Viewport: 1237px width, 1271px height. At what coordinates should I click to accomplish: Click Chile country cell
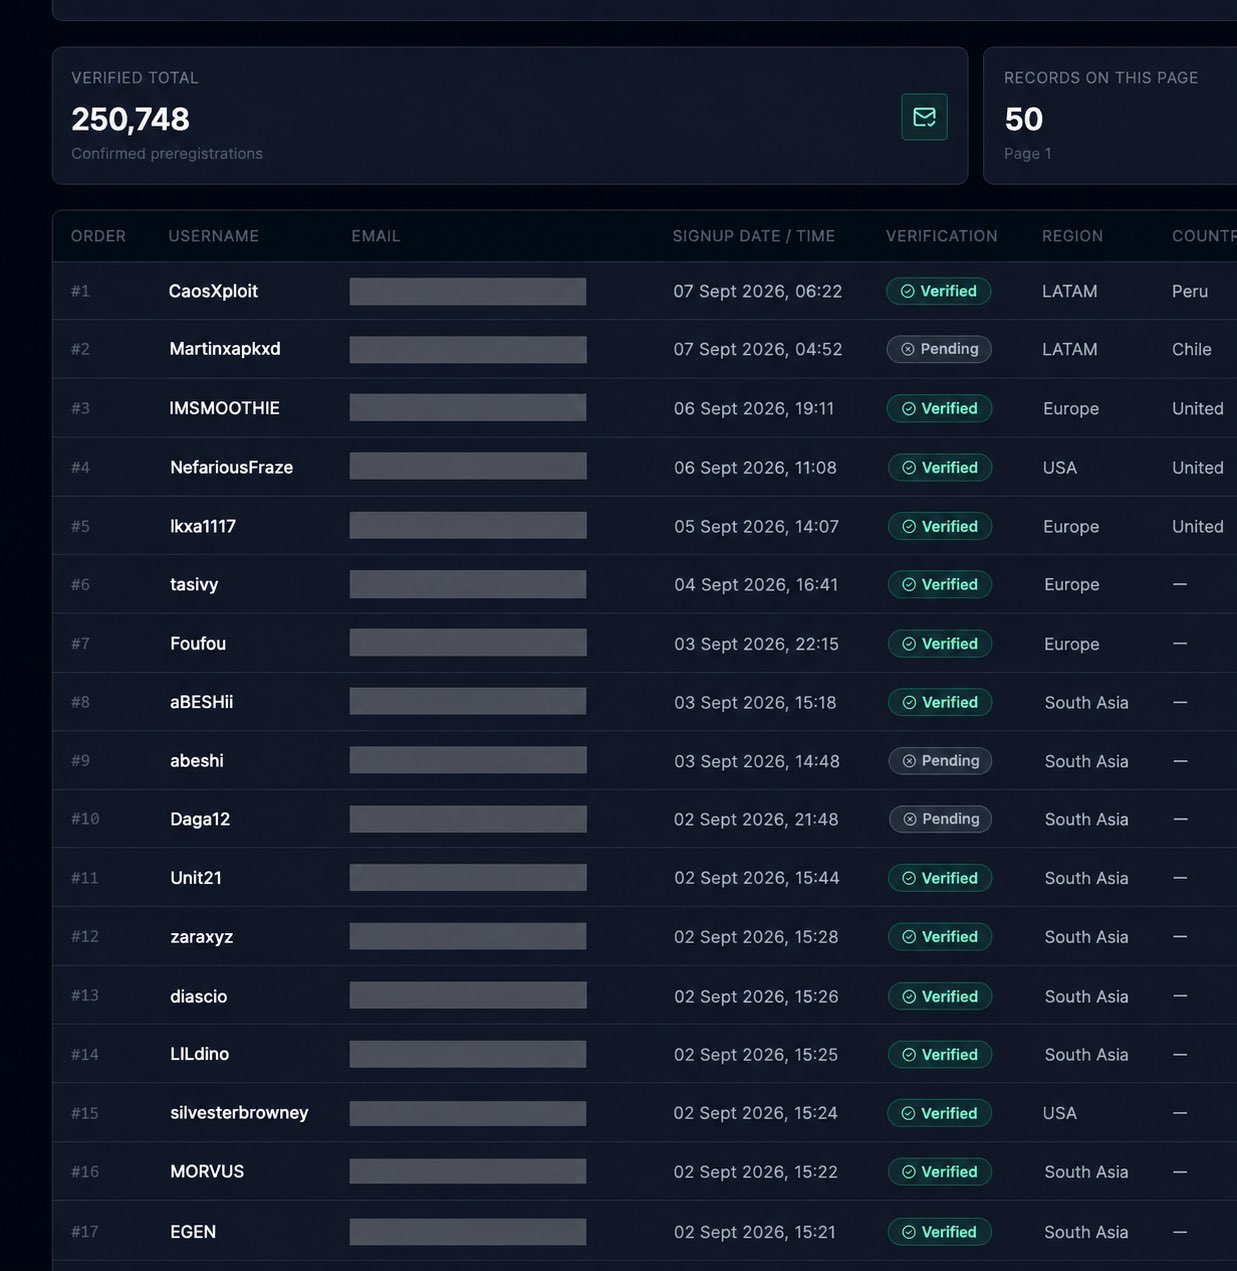click(x=1191, y=349)
